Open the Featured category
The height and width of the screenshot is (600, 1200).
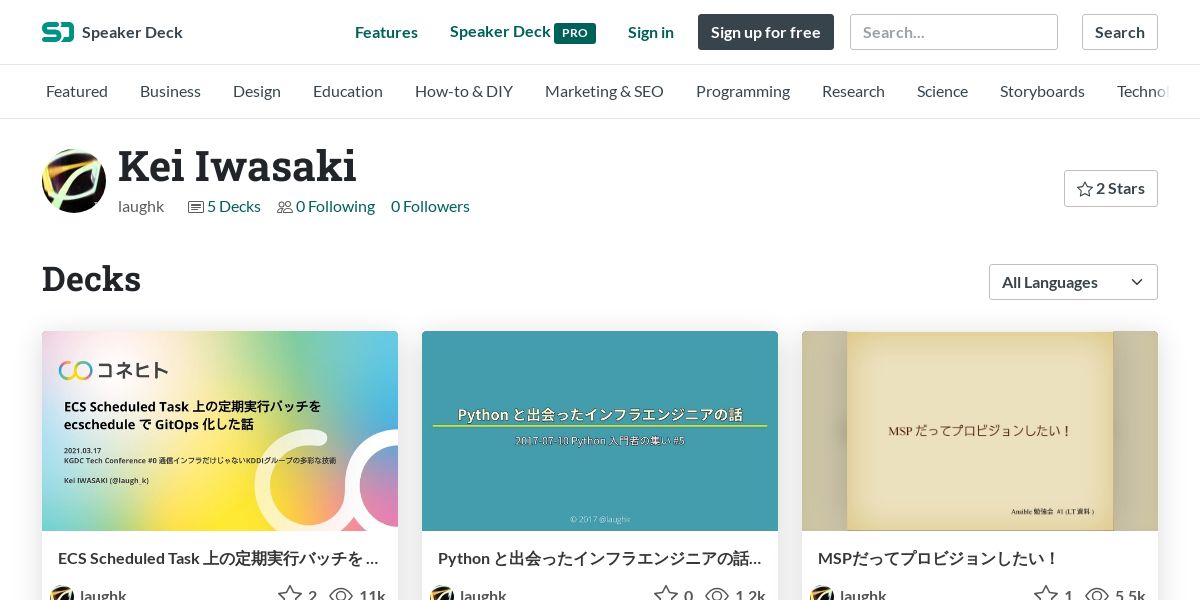(77, 91)
